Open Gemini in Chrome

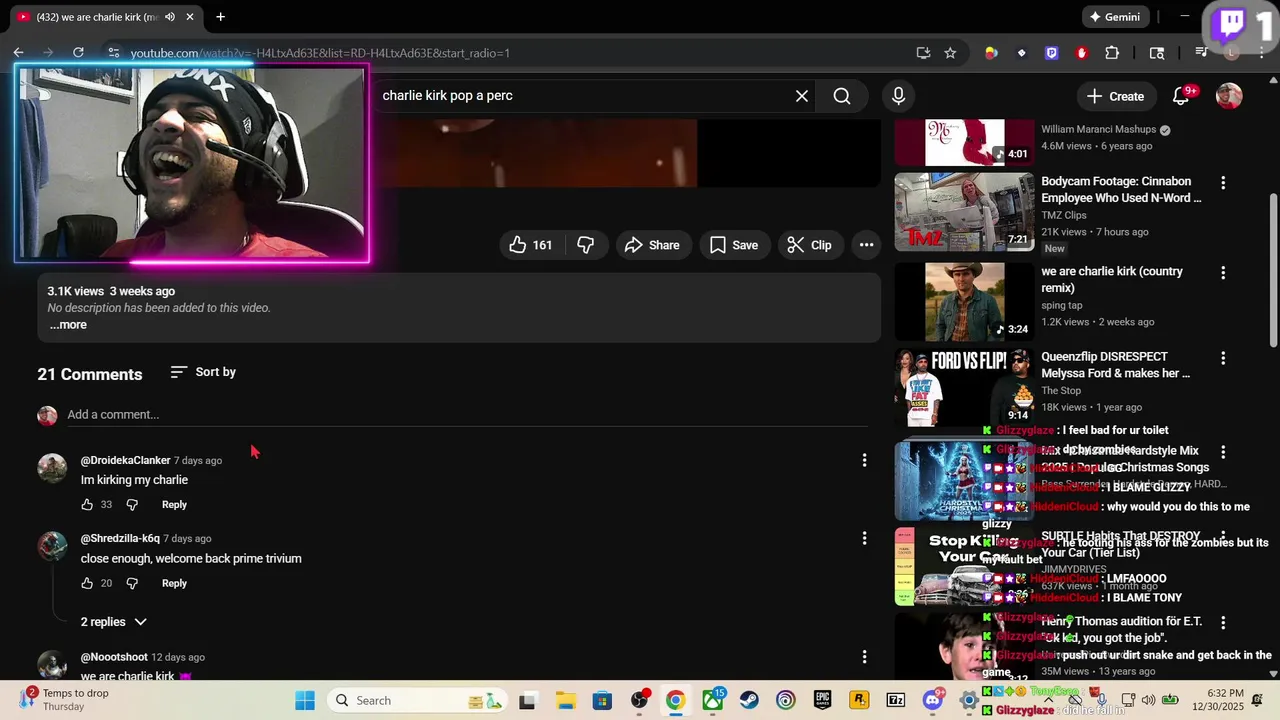(x=1115, y=17)
